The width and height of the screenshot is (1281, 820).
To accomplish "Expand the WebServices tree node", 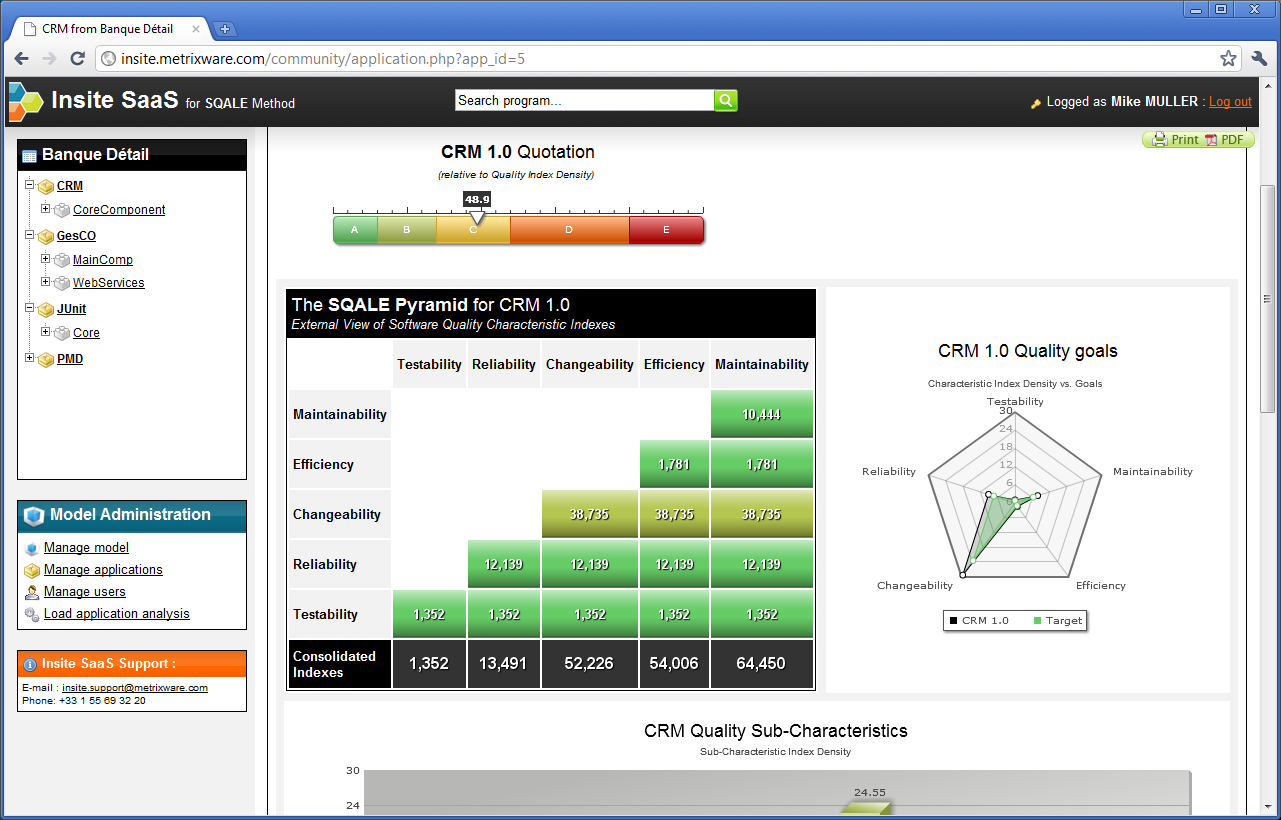I will point(46,282).
